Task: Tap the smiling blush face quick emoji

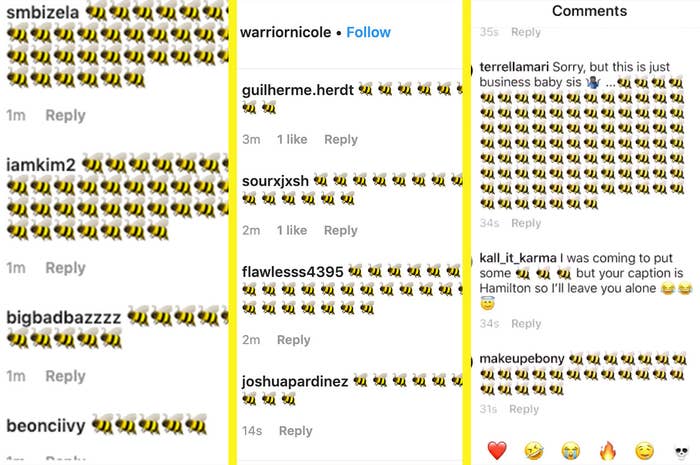Action: click(645, 451)
